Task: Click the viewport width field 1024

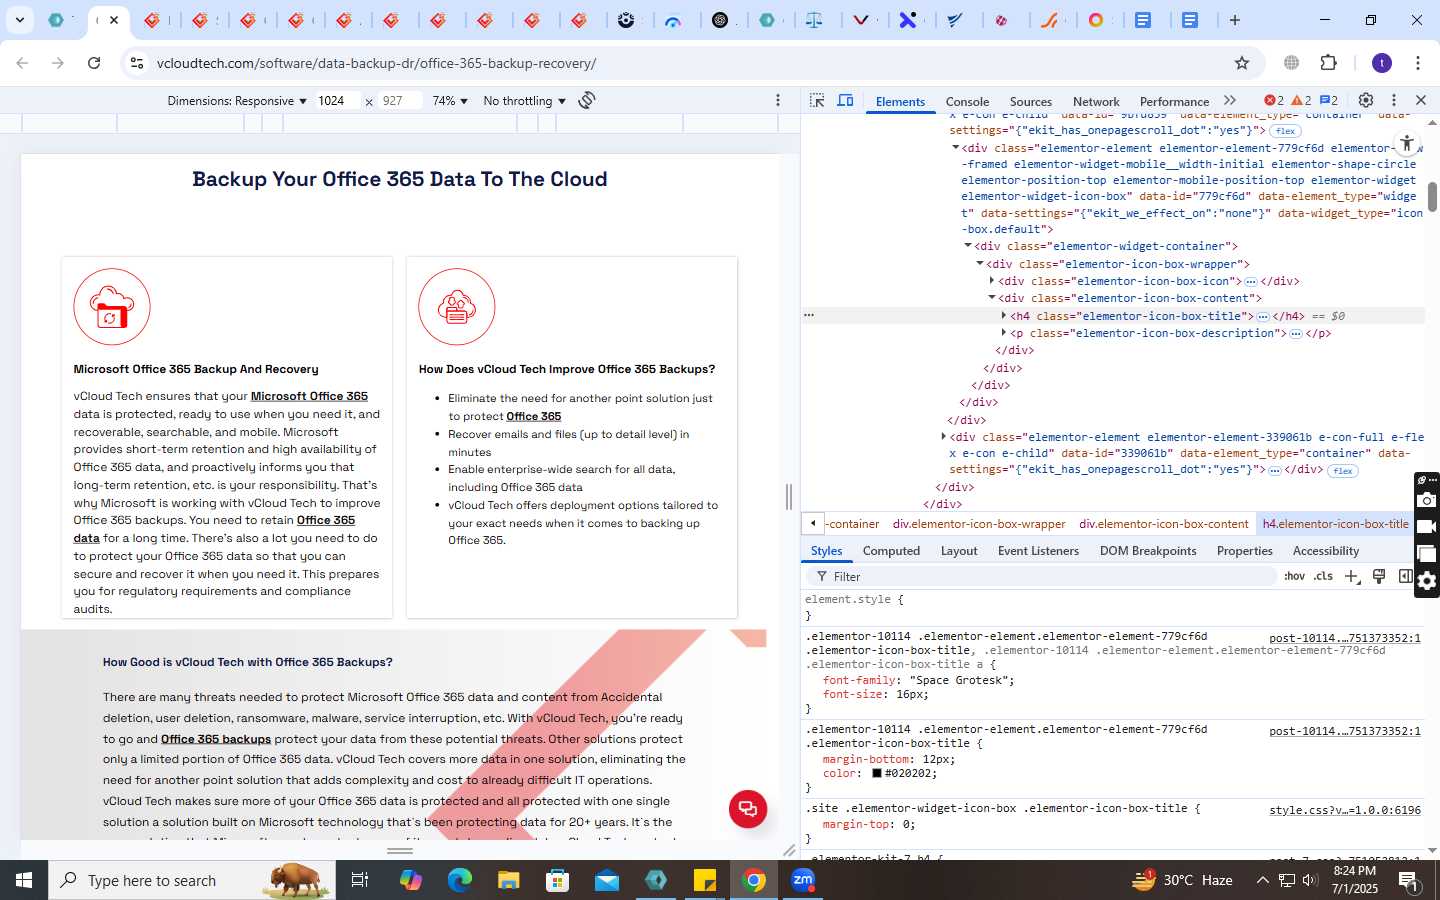Action: (337, 101)
